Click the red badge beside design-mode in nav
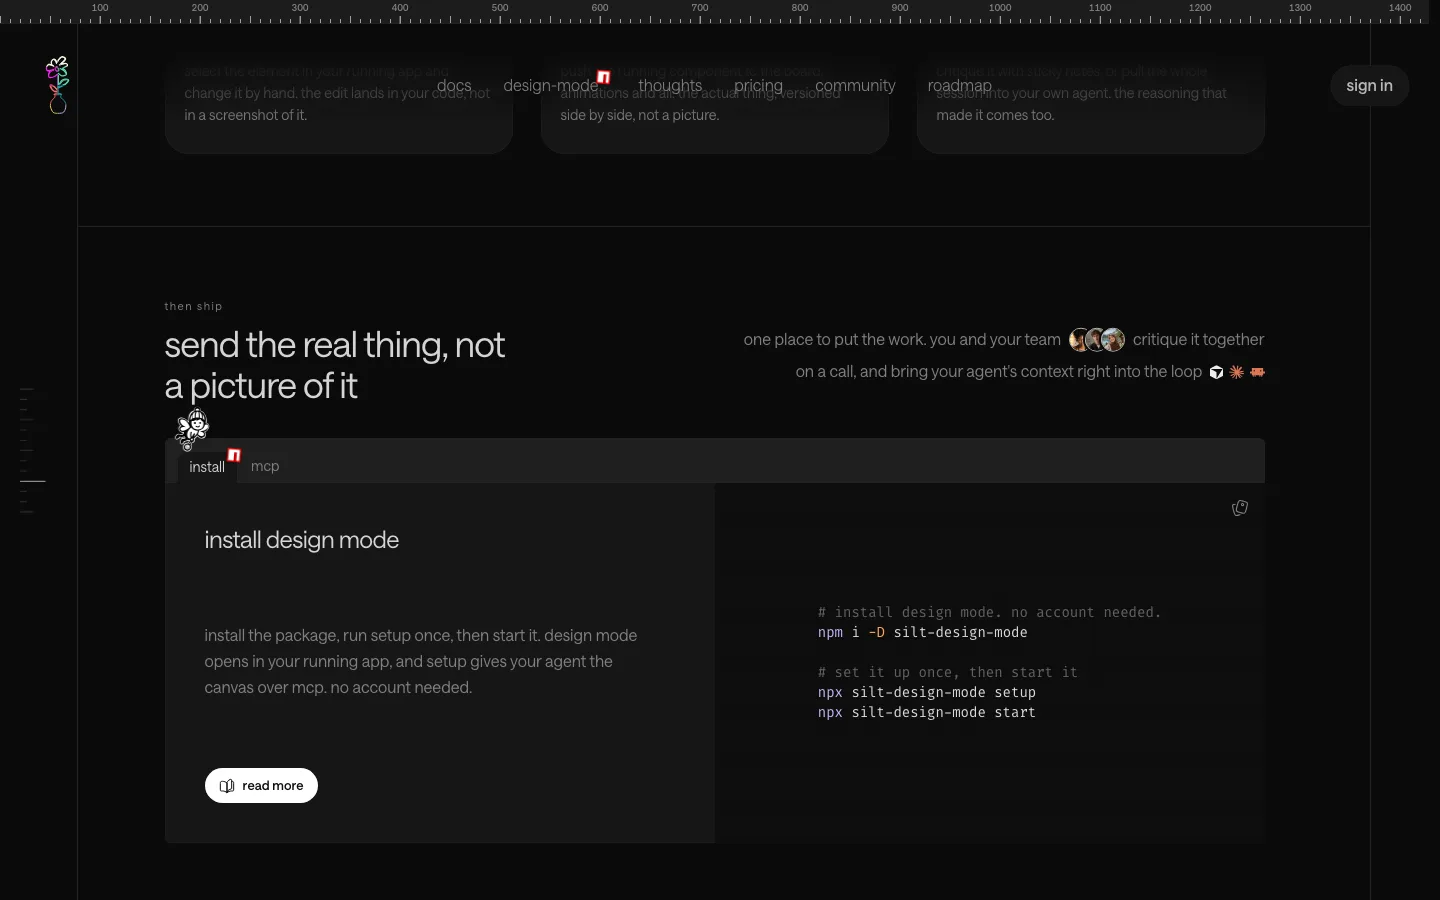This screenshot has width=1440, height=900. [x=604, y=77]
